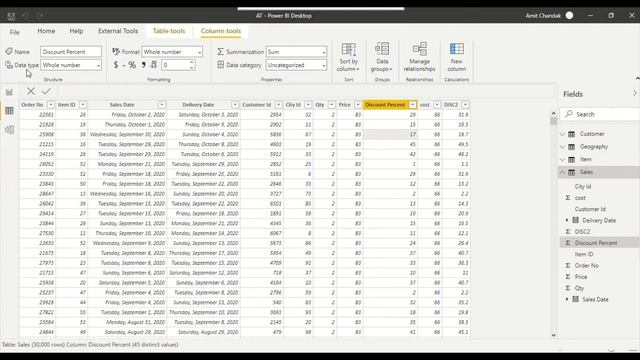Create a New column
This screenshot has width=640, height=360.
pyautogui.click(x=456, y=57)
